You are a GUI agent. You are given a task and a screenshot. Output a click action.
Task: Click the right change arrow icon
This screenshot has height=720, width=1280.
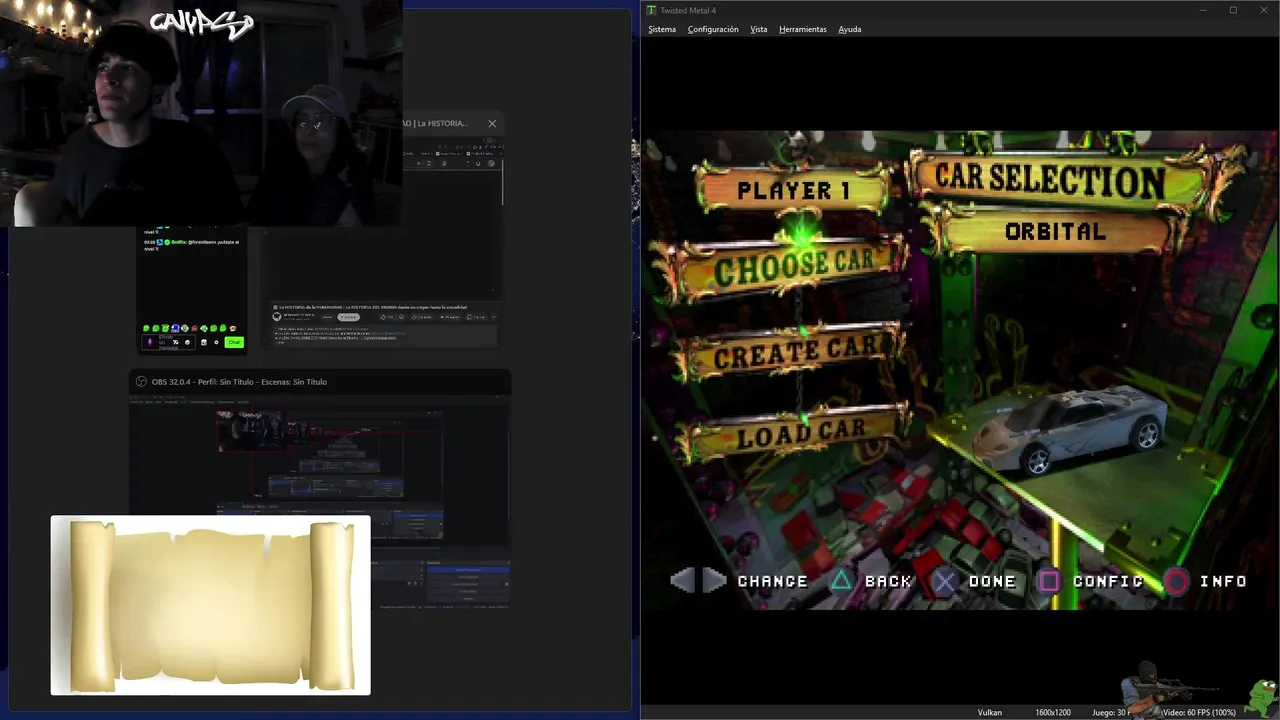click(714, 580)
